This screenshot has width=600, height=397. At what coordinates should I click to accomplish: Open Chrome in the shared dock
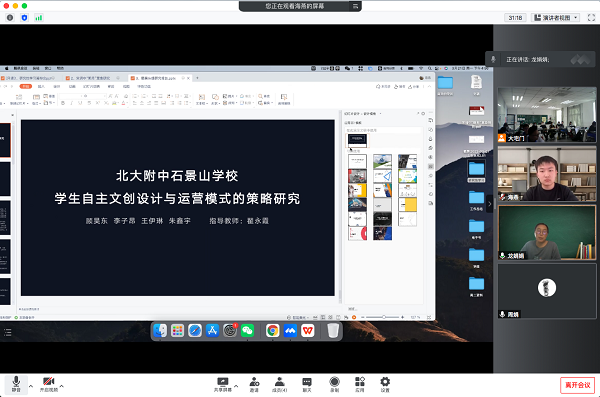pyautogui.click(x=272, y=330)
